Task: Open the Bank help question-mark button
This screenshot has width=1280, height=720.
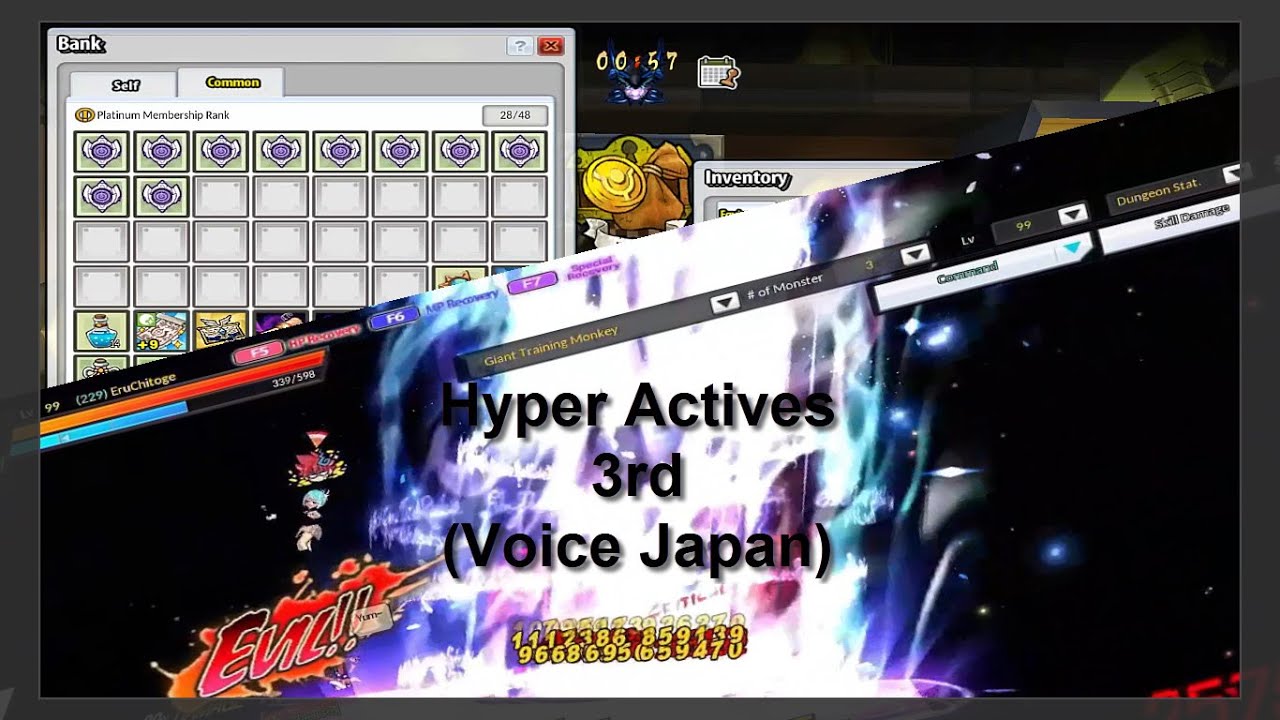Action: click(519, 46)
